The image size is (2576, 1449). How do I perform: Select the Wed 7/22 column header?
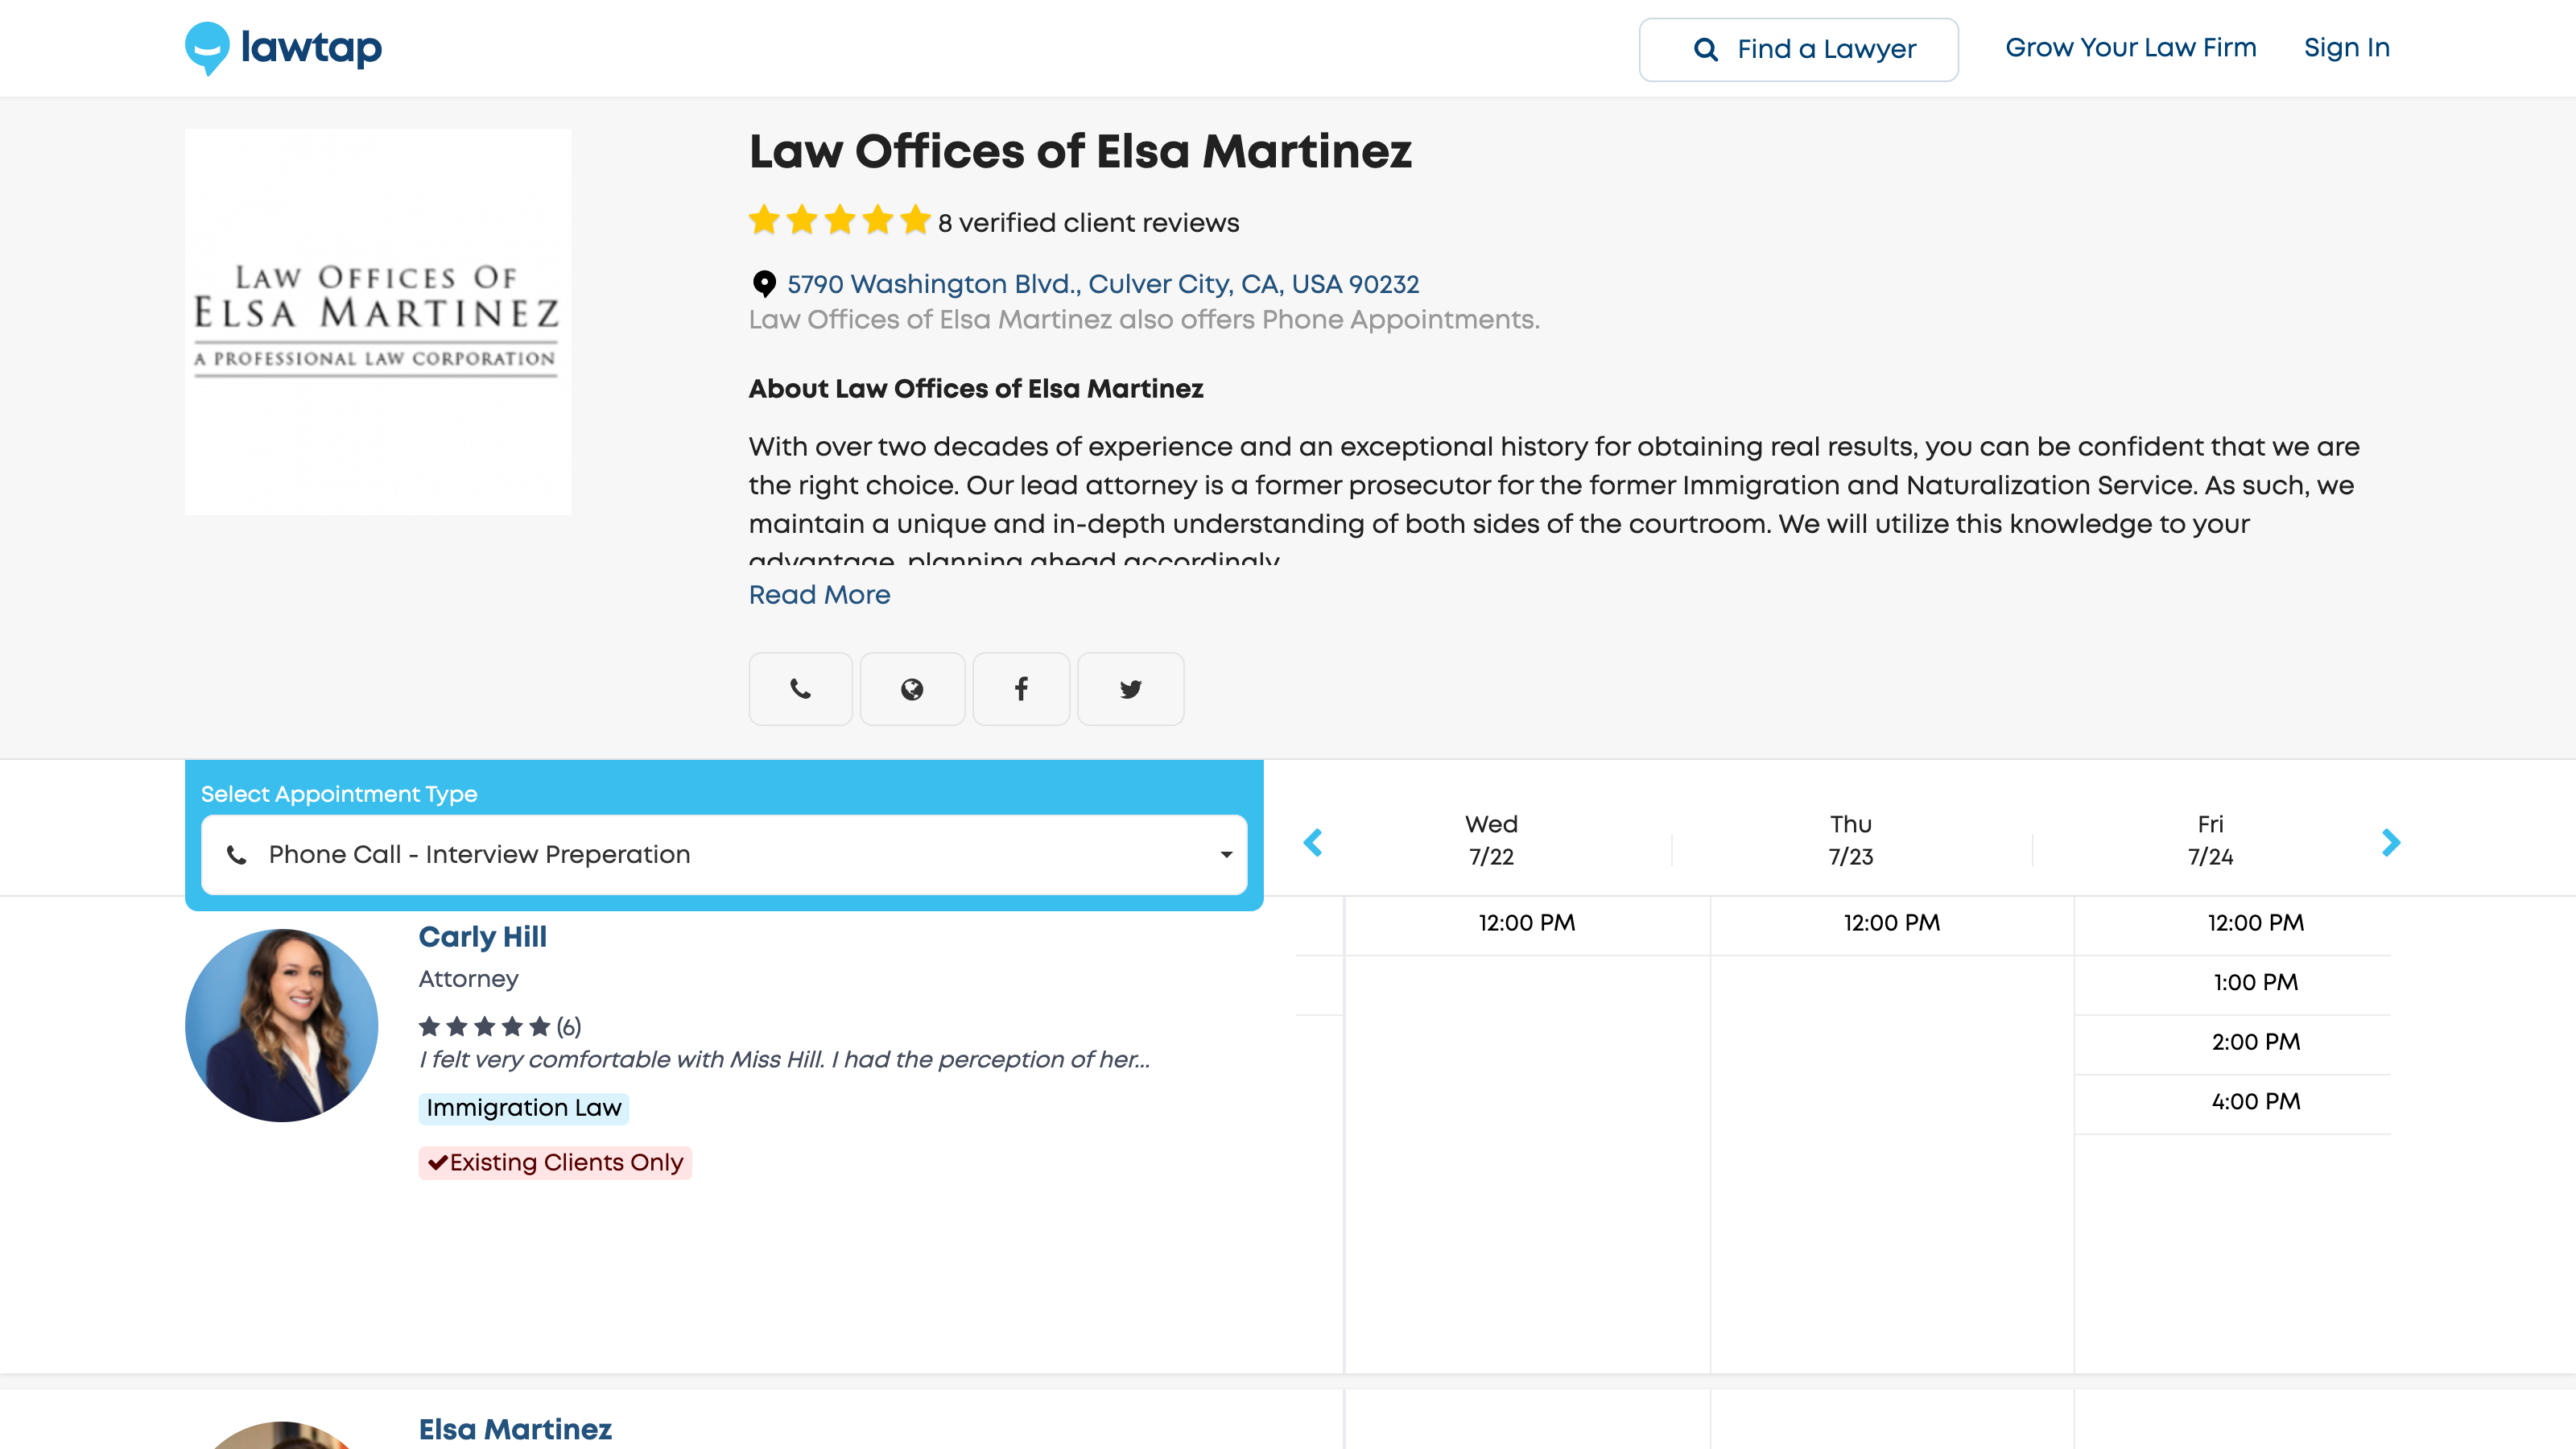tap(1491, 840)
